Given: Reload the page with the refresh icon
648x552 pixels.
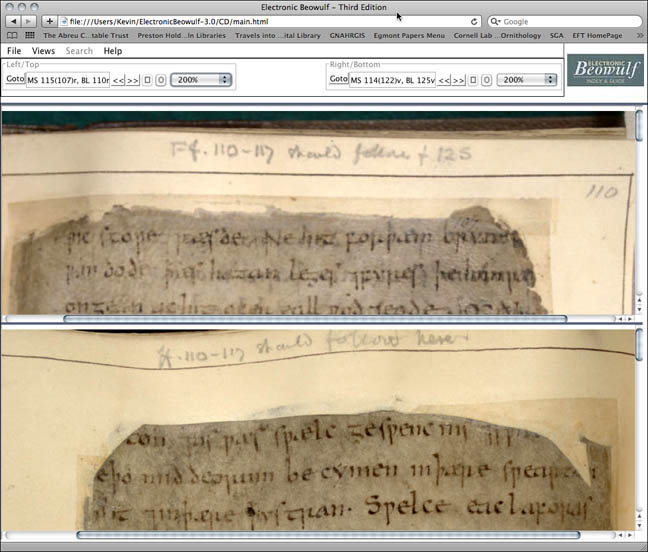Looking at the screenshot, I should pyautogui.click(x=476, y=21).
